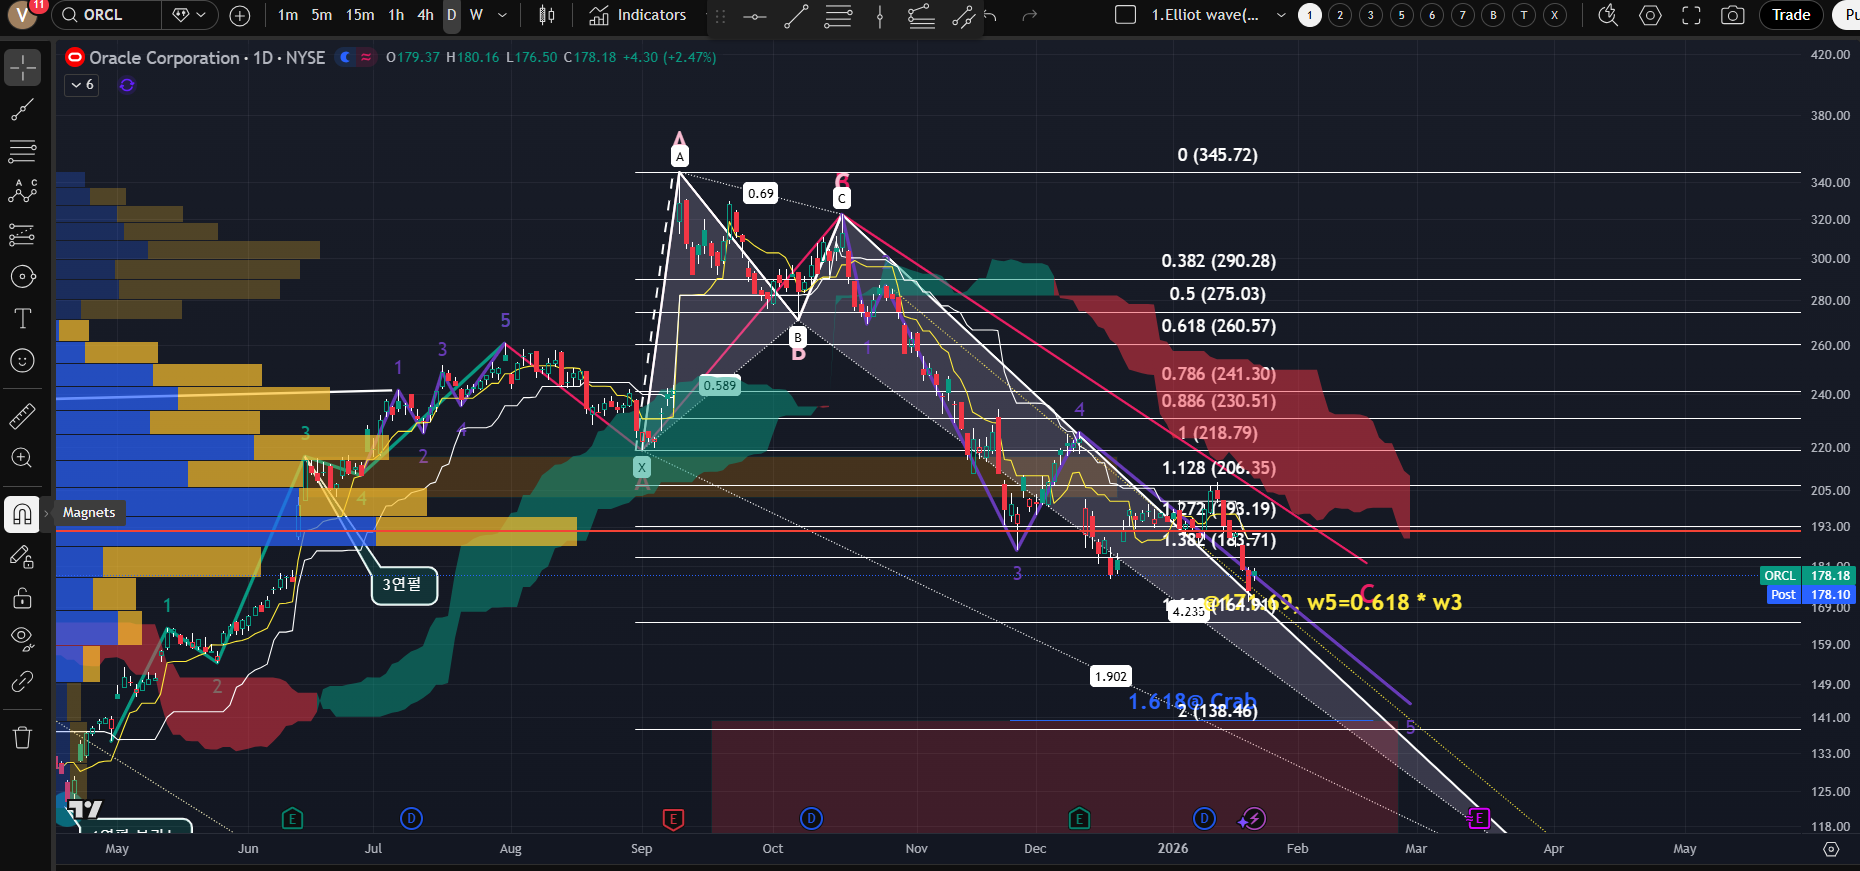This screenshot has height=871, width=1860.
Task: Open the candlestick chart type selector
Action: pos(546,15)
